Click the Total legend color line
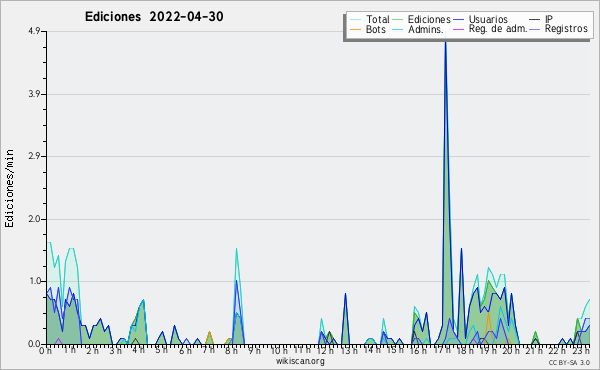Viewport: 600px width, 370px height. point(355,20)
